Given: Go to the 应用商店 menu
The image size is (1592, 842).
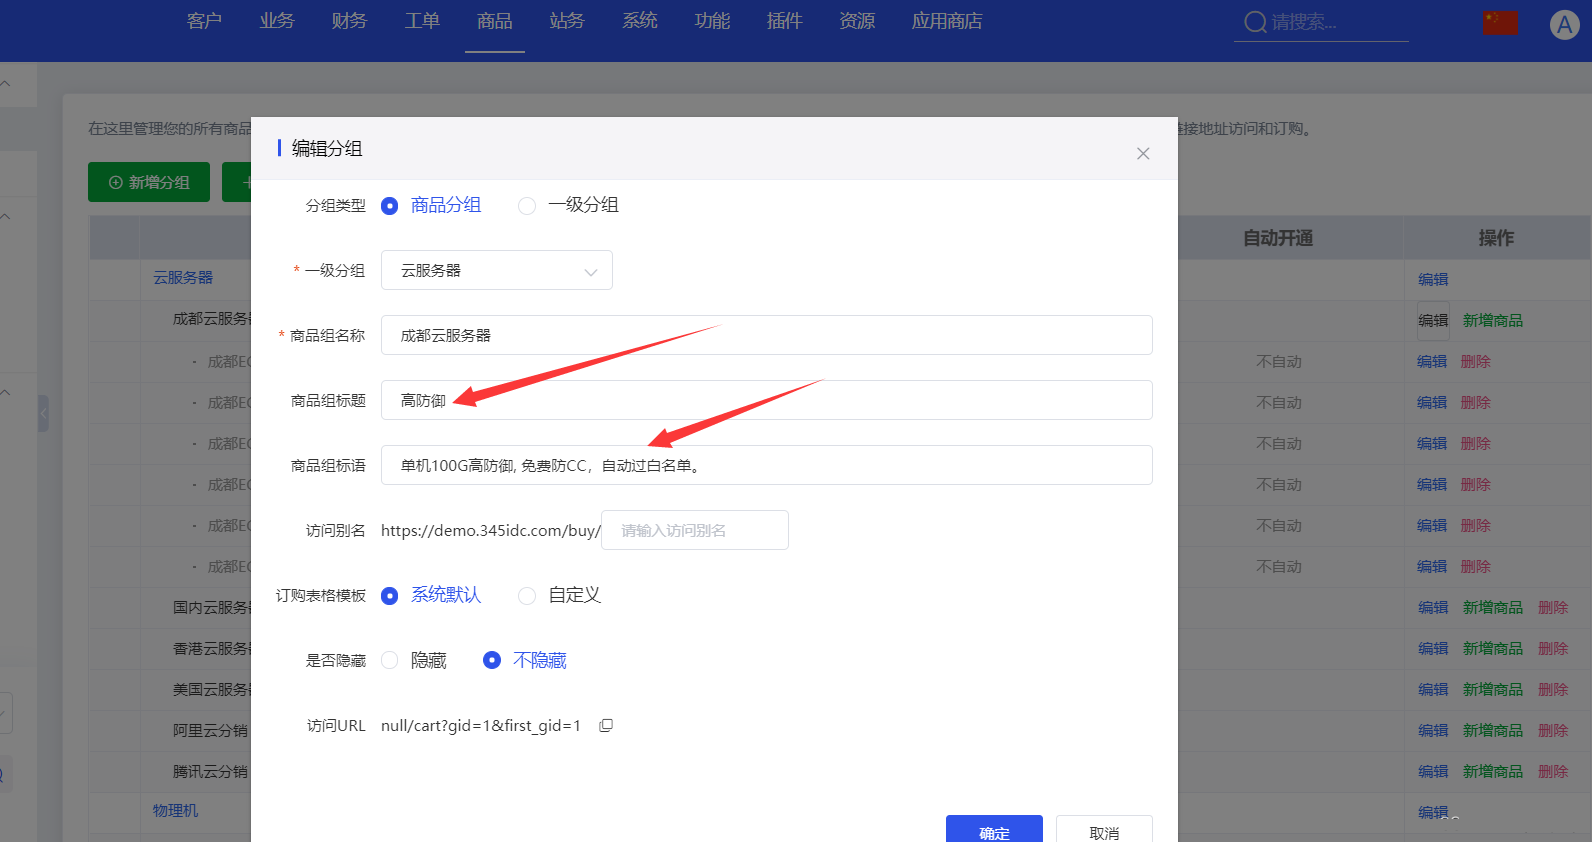Looking at the screenshot, I should (x=947, y=21).
